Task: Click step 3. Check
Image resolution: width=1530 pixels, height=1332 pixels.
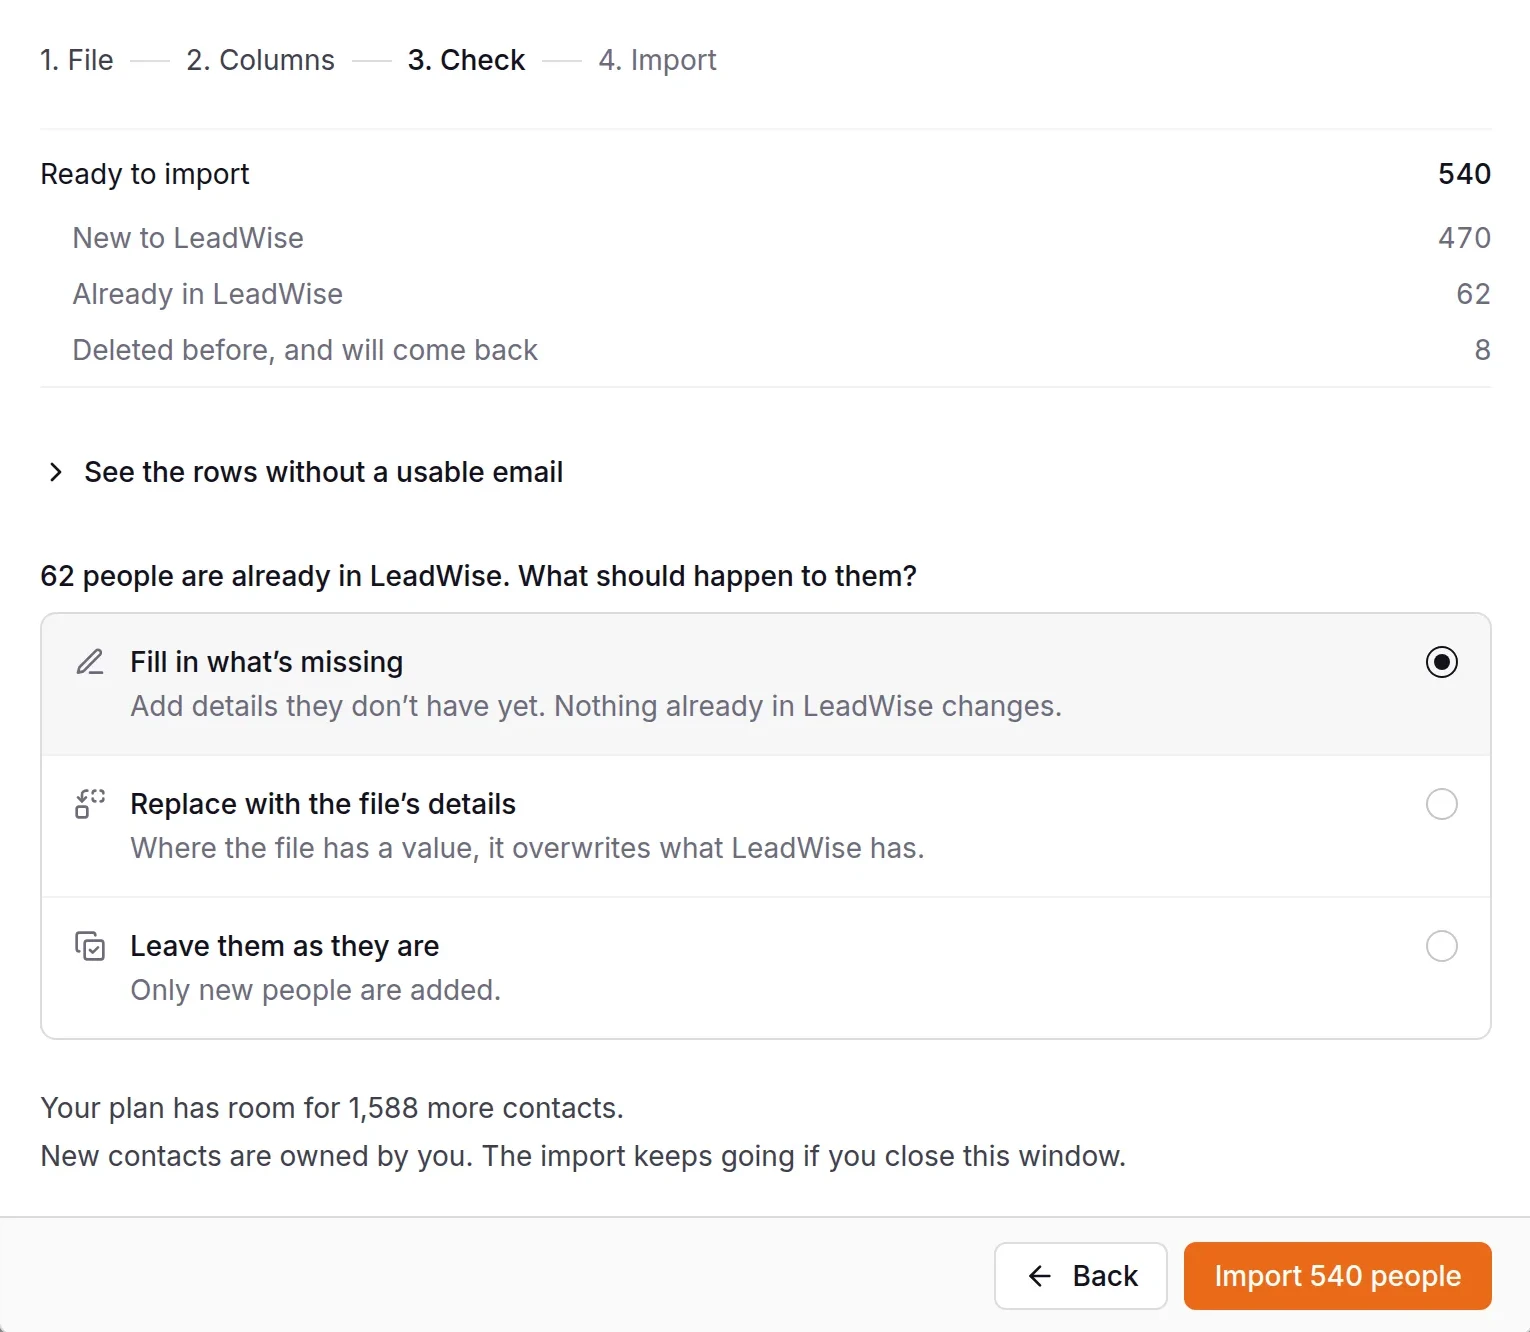Action: 466,60
